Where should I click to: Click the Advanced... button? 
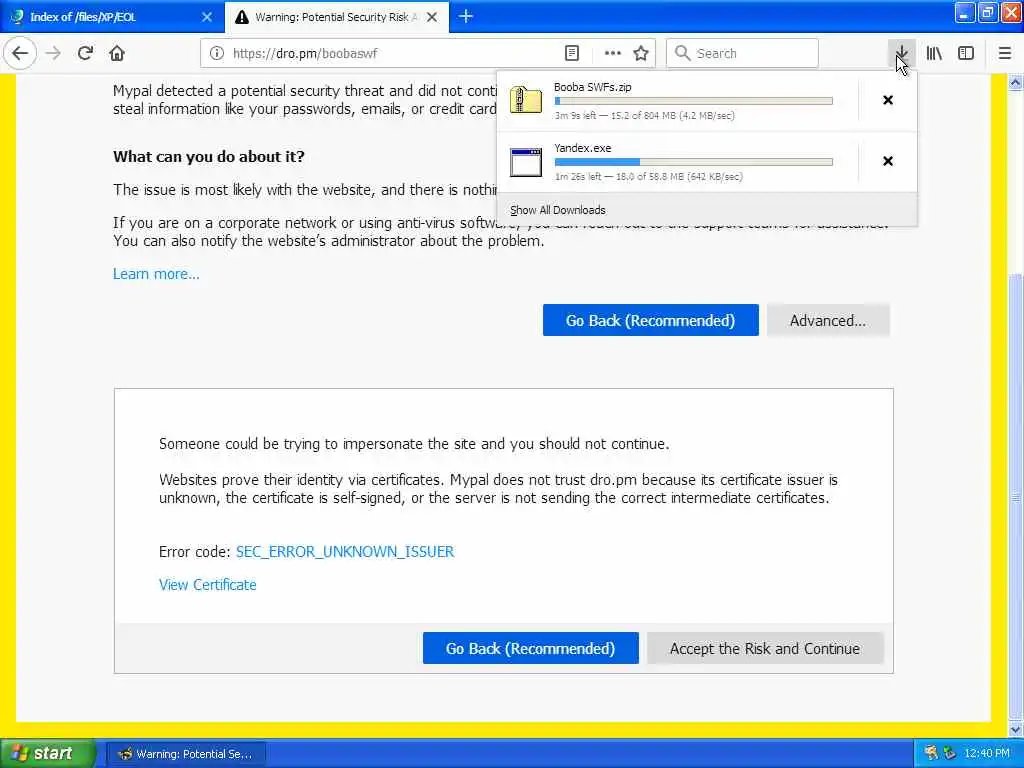[827, 320]
